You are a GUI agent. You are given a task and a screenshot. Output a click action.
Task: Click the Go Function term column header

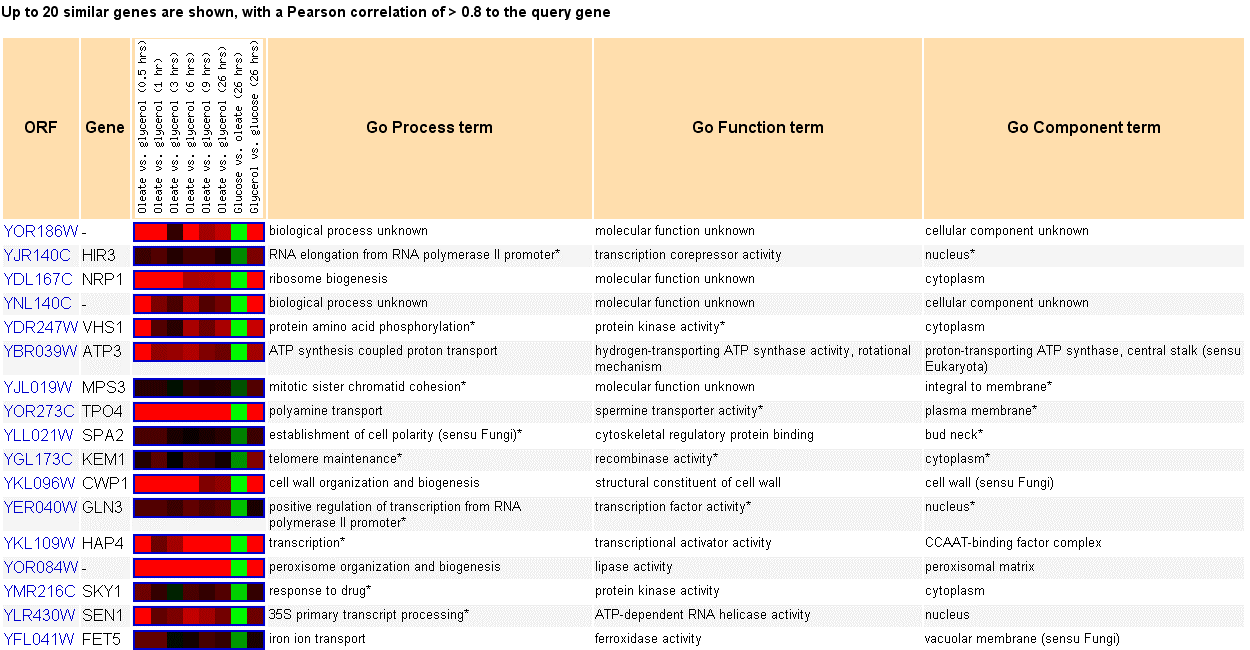coord(757,127)
